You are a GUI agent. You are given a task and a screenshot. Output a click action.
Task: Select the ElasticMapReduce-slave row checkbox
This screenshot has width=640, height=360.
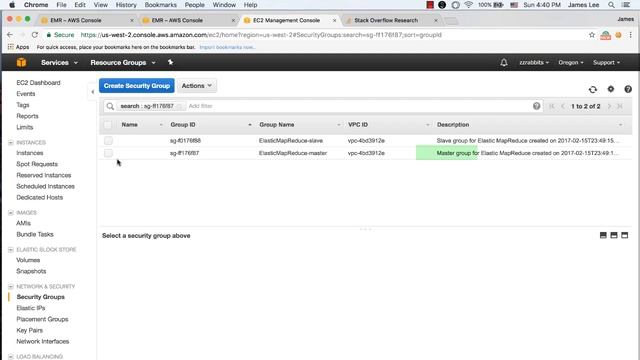pyautogui.click(x=108, y=140)
